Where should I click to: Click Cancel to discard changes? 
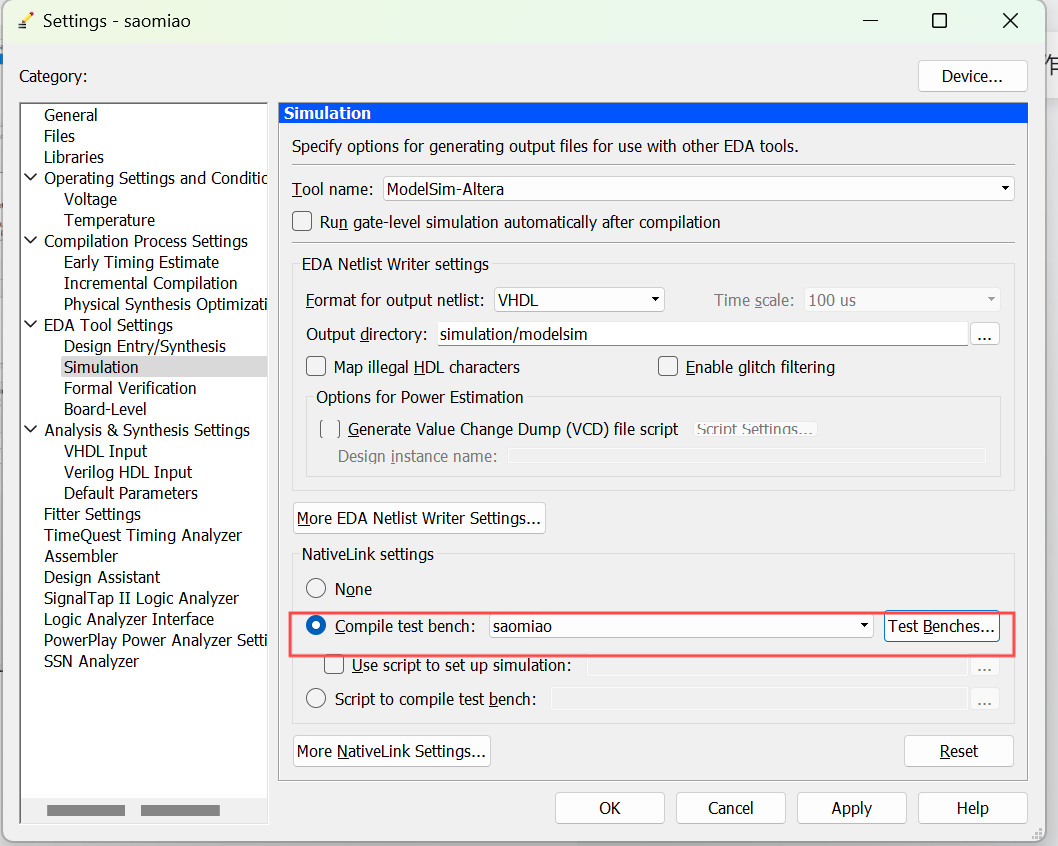(x=731, y=808)
